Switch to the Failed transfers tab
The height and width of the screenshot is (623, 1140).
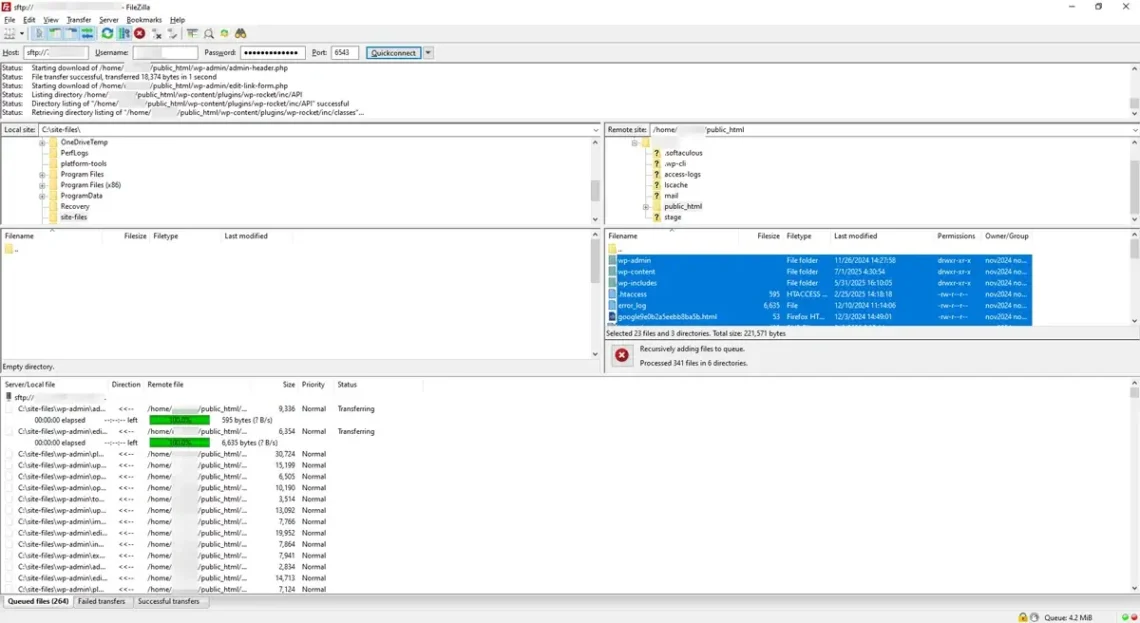point(101,601)
